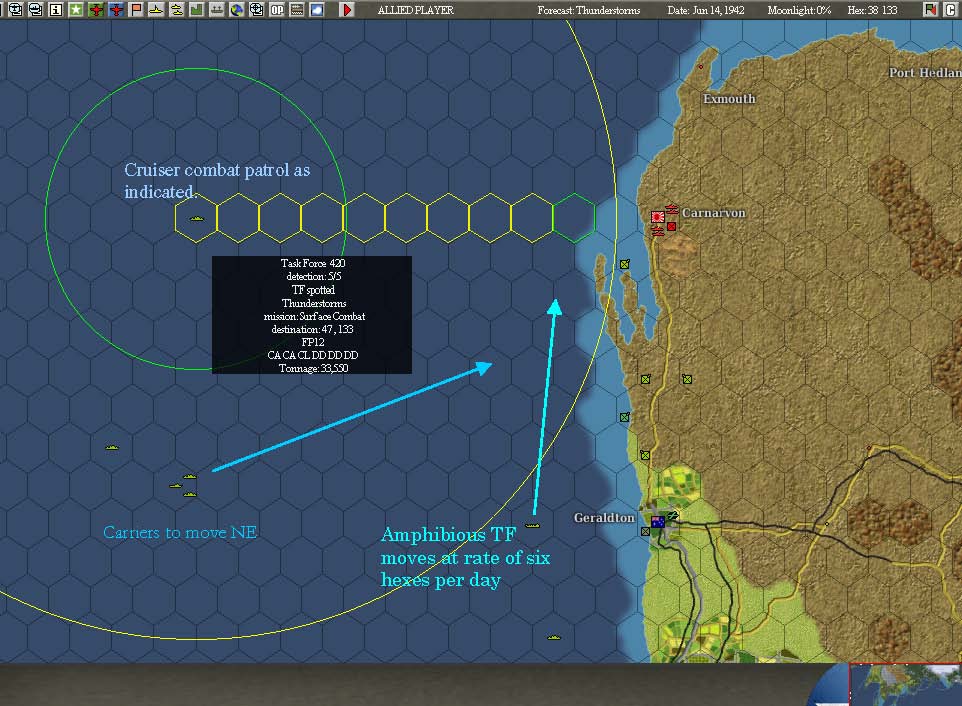Open the world minimap thumbnail

[905, 685]
